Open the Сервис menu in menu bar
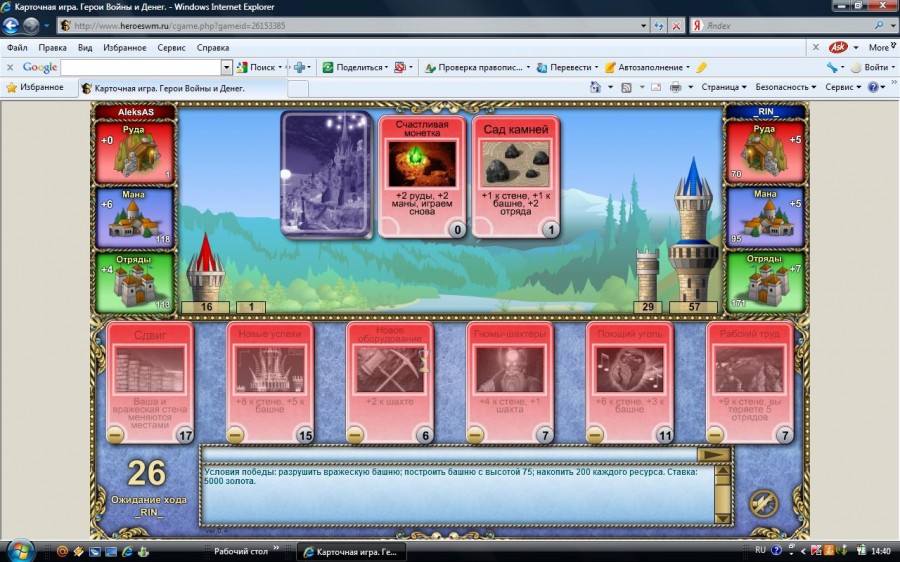900x562 pixels. point(170,47)
